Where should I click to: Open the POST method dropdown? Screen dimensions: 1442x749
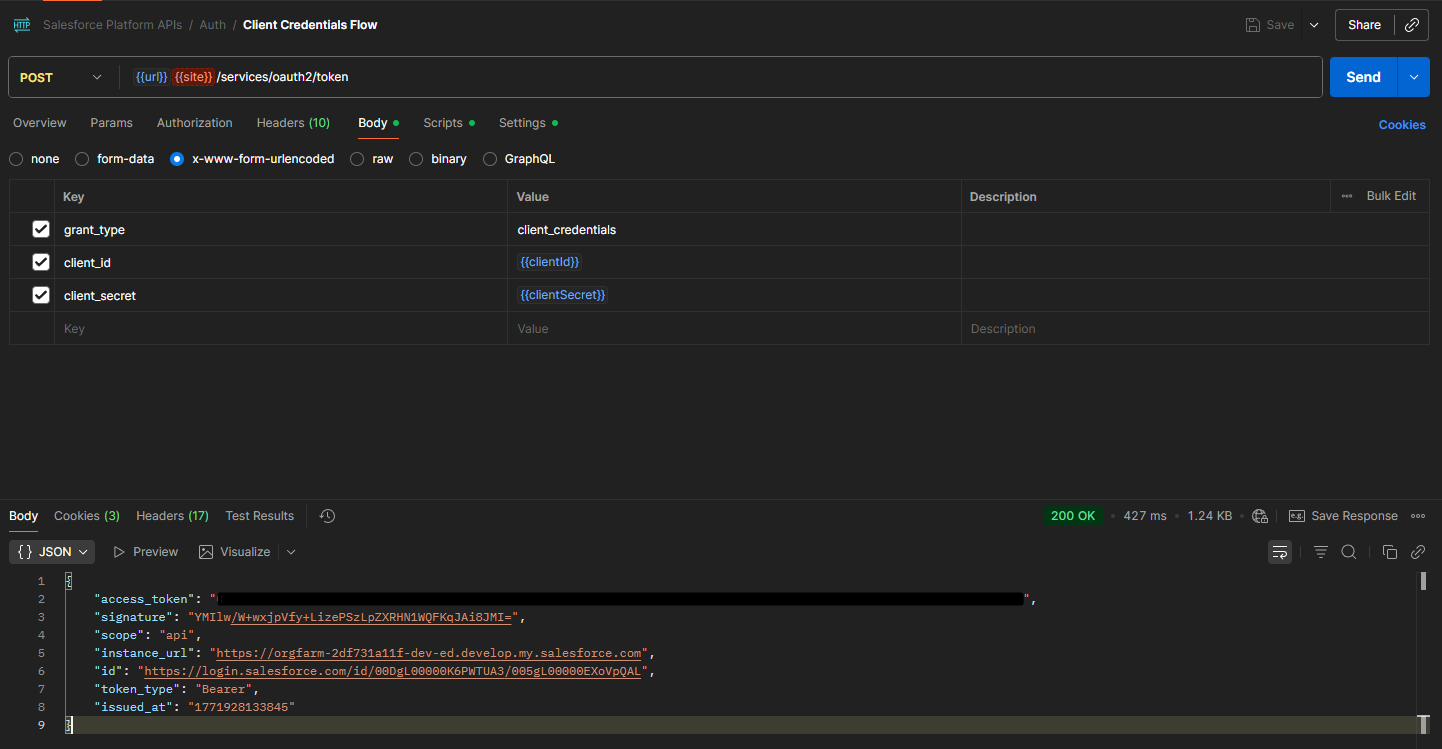60,77
